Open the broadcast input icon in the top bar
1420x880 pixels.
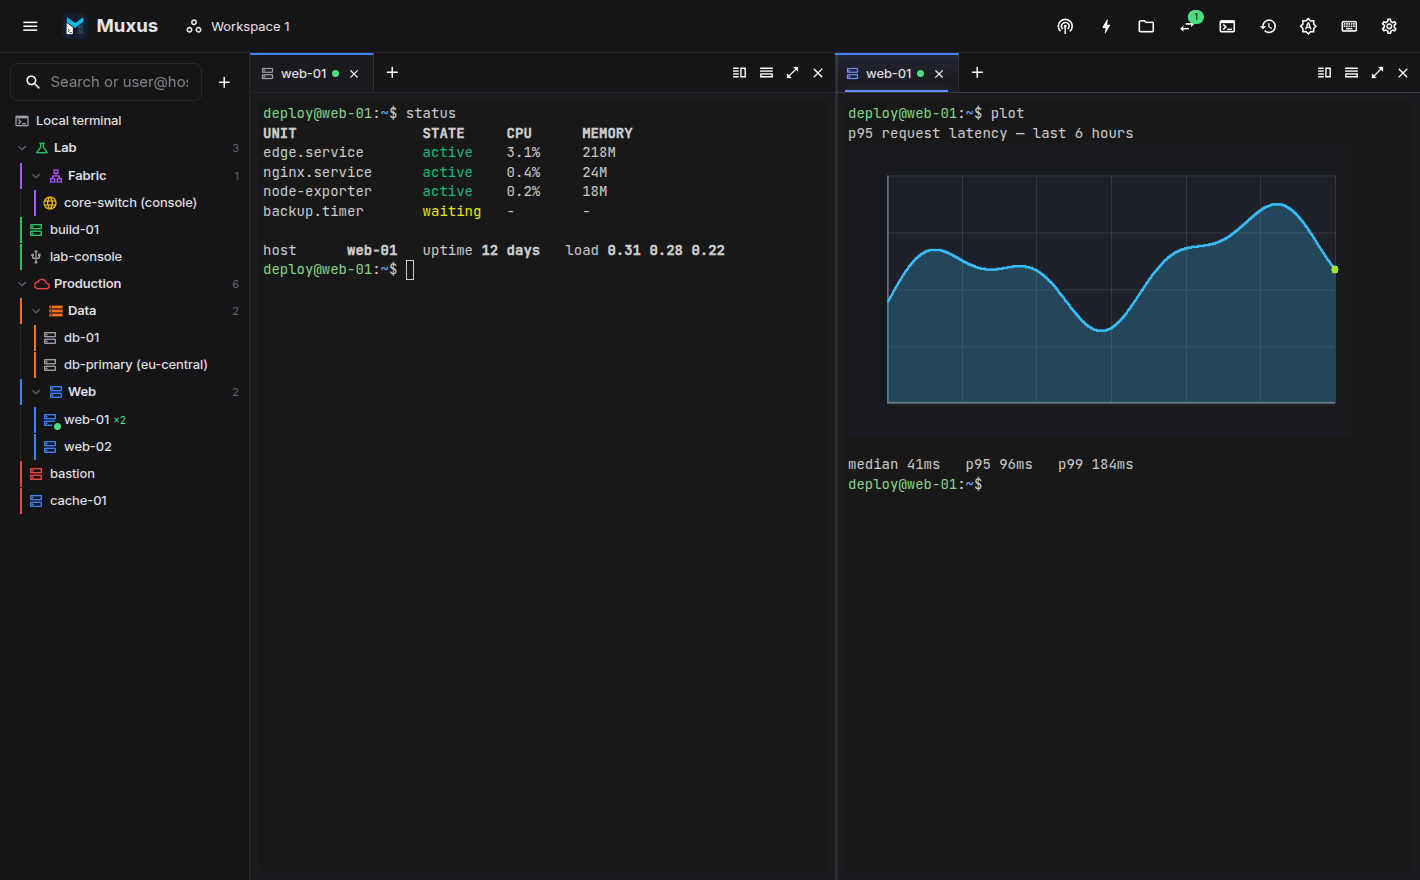1065,26
